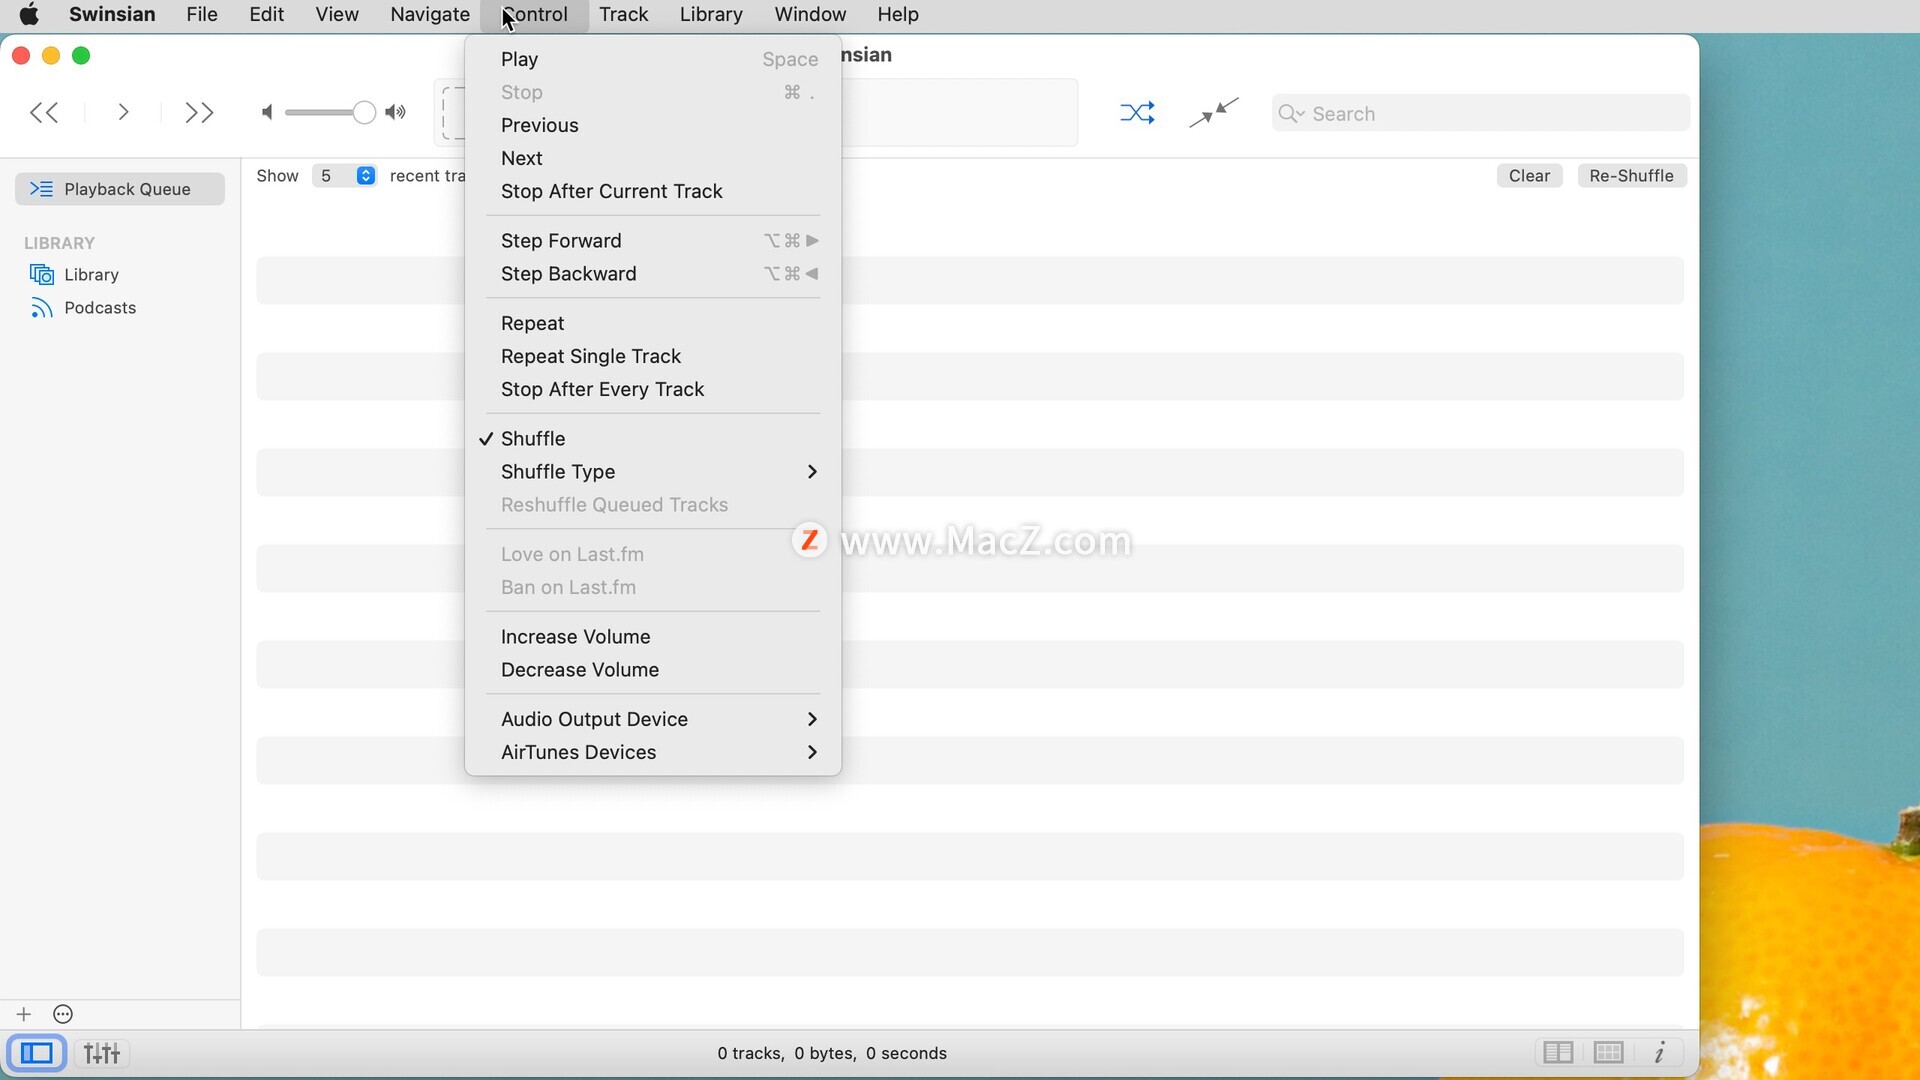Choose Play from Control menu
The image size is (1920, 1080).
[653, 59]
